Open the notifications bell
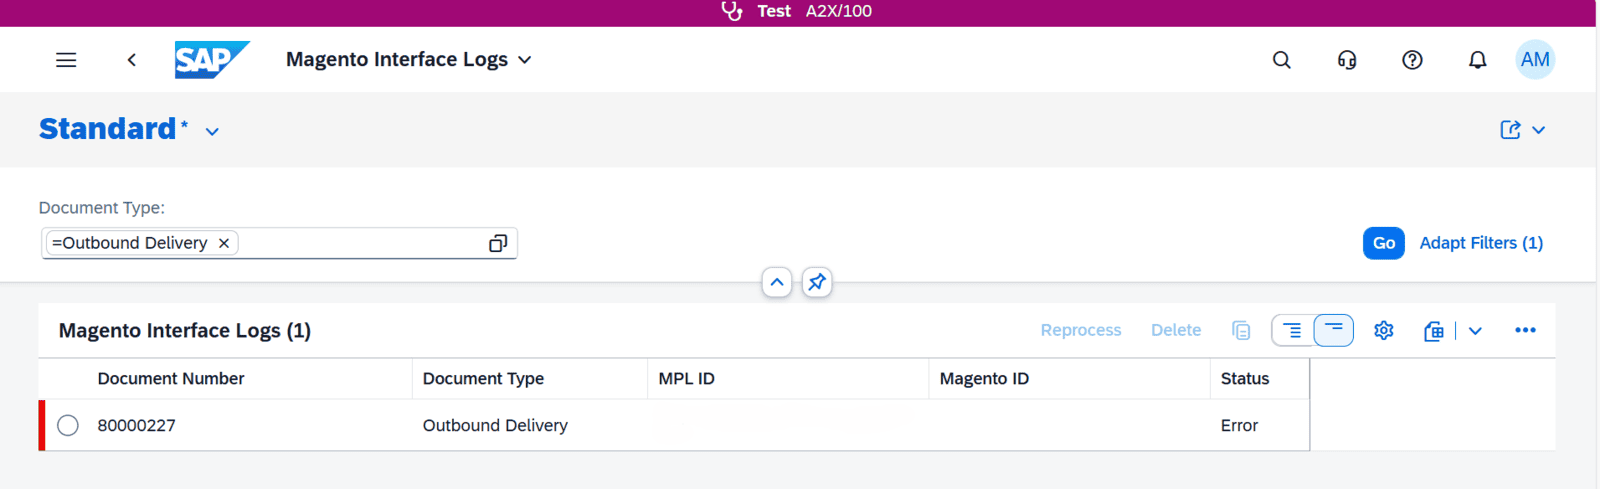This screenshot has width=1600, height=489. pyautogui.click(x=1477, y=60)
